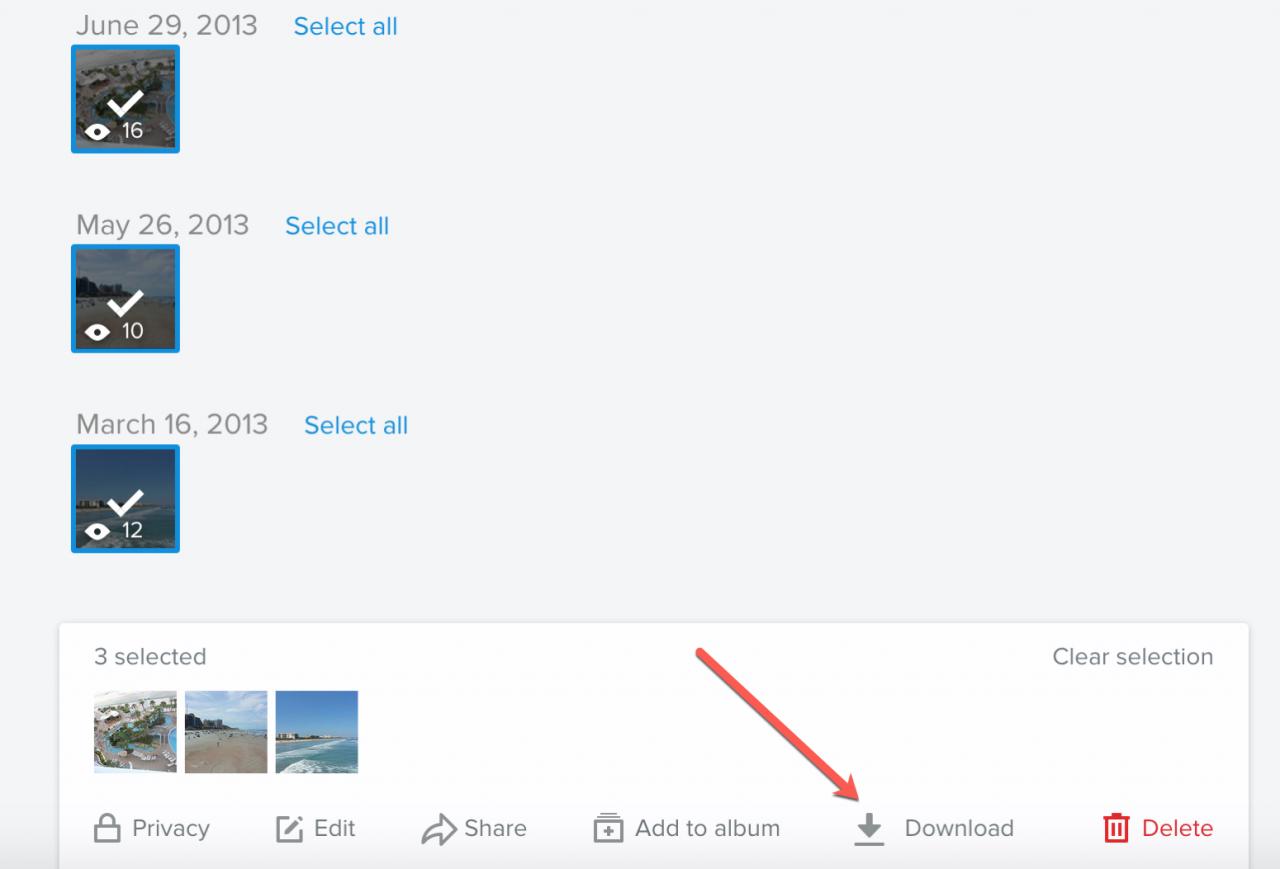The image size is (1280, 869).
Task: Click the Add to album icon
Action: click(608, 829)
